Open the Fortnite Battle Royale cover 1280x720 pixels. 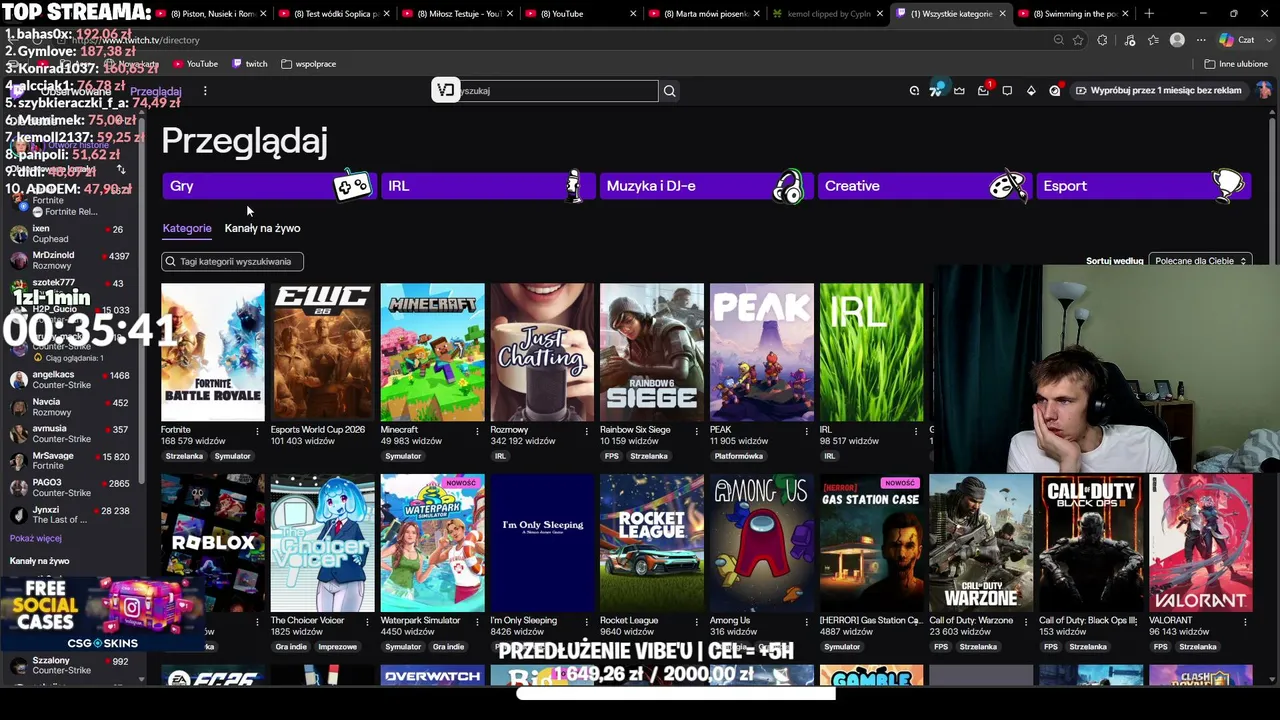pos(213,353)
